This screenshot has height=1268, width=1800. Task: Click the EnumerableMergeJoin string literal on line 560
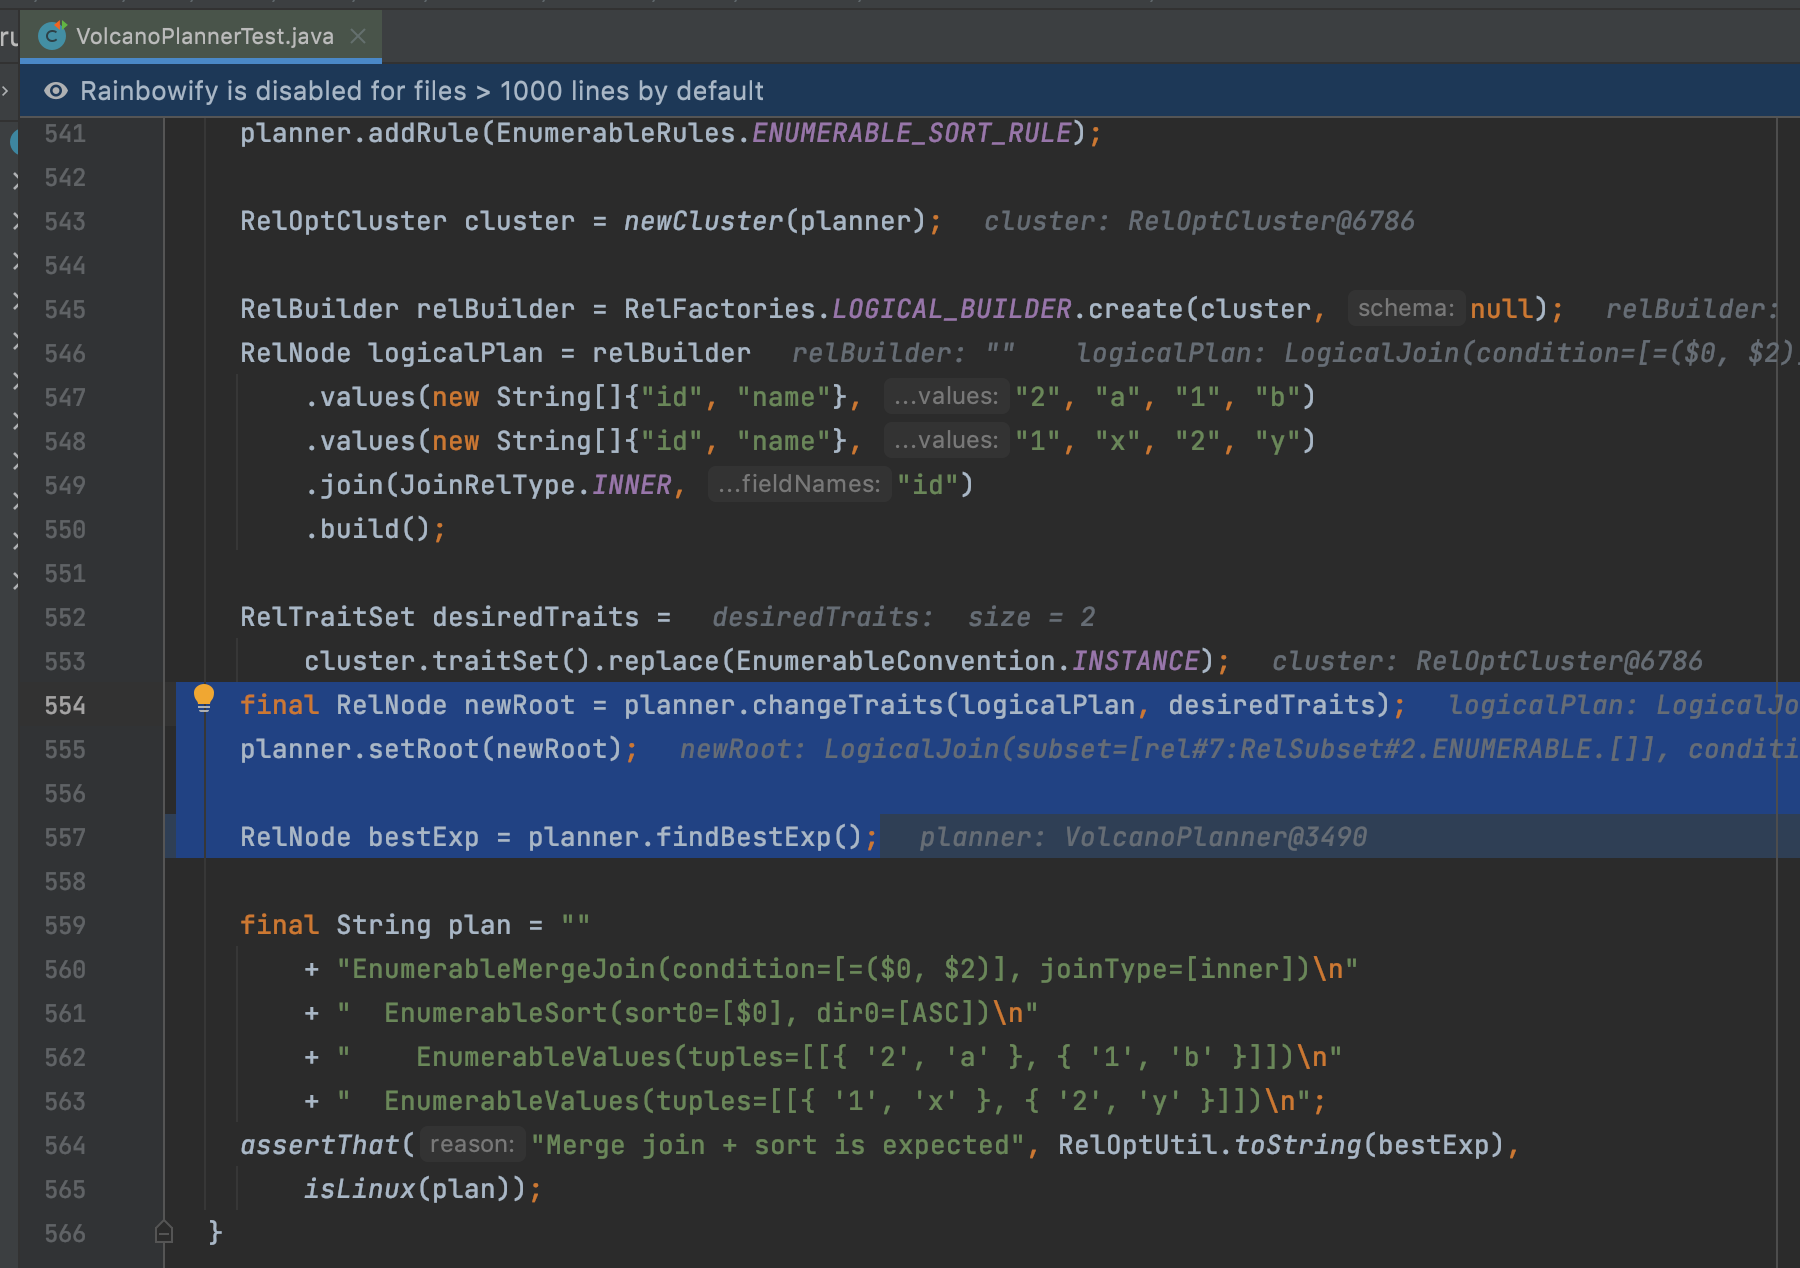pos(848,969)
